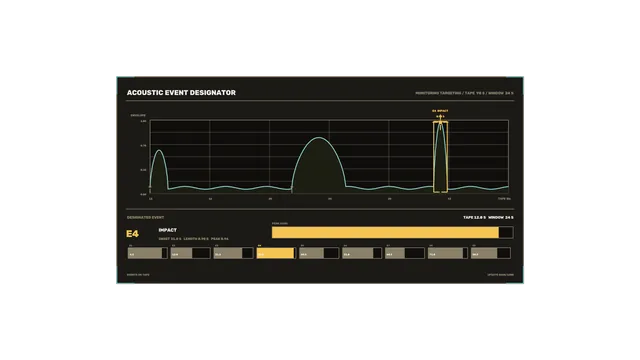Select the E2 event bar
This screenshot has height=360, width=640.
[191, 253]
